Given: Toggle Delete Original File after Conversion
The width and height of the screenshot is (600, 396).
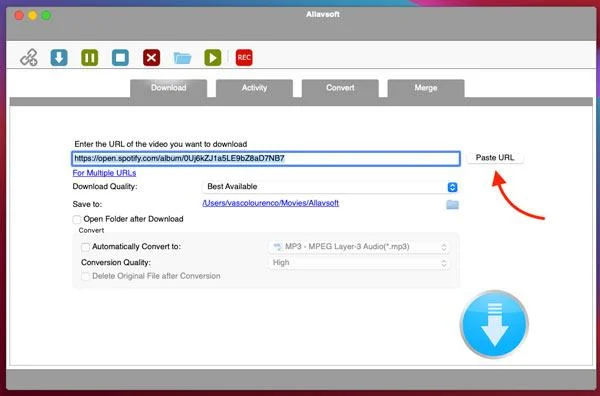Looking at the screenshot, I should (x=85, y=276).
